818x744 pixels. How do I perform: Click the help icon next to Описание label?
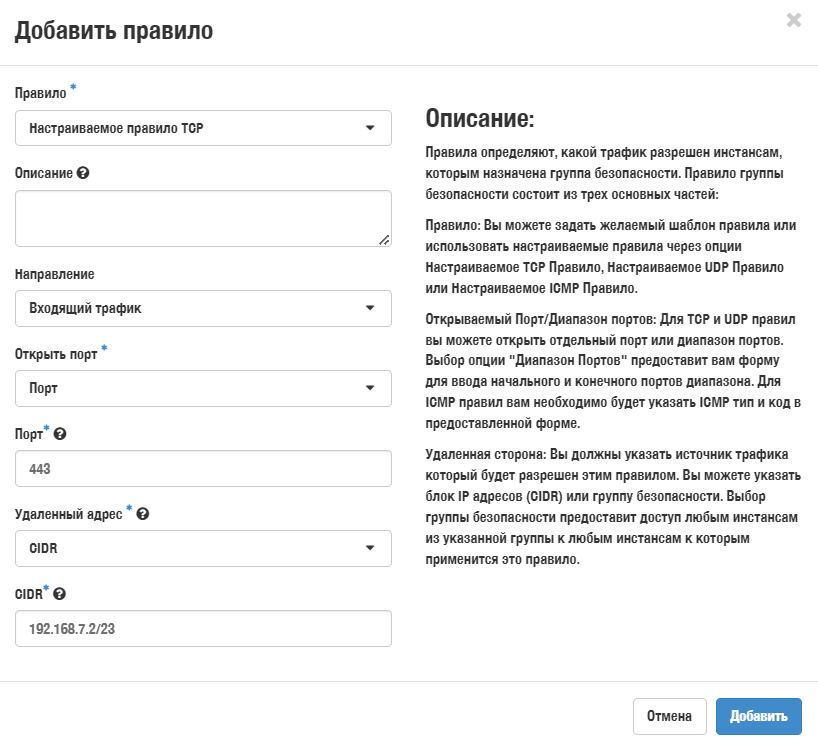(83, 172)
